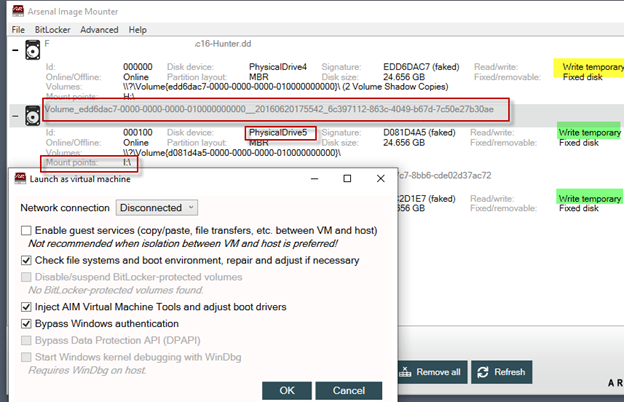Click the Launch as virtual machine dialog icon
Viewport: 624px width, 402px height.
point(20,179)
